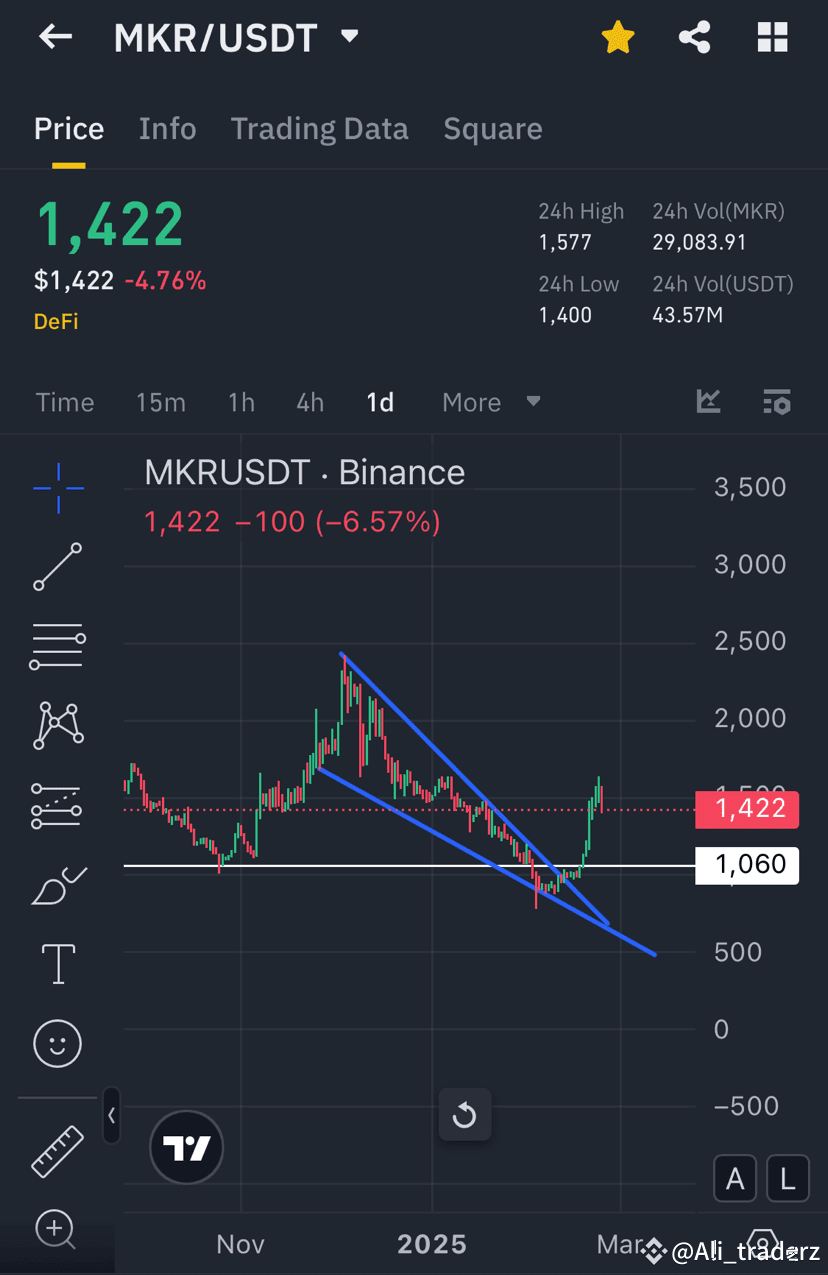Select the XABCD pattern tool
Image resolution: width=828 pixels, height=1275 pixels.
tap(58, 725)
